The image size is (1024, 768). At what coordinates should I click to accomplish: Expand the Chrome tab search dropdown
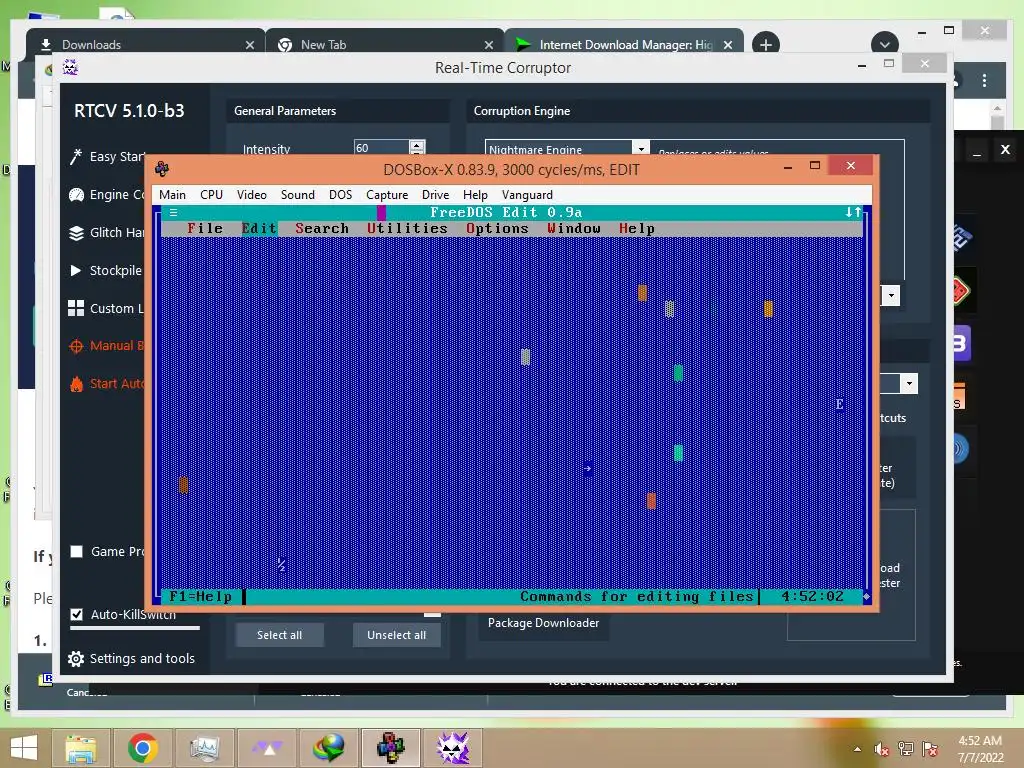point(884,44)
